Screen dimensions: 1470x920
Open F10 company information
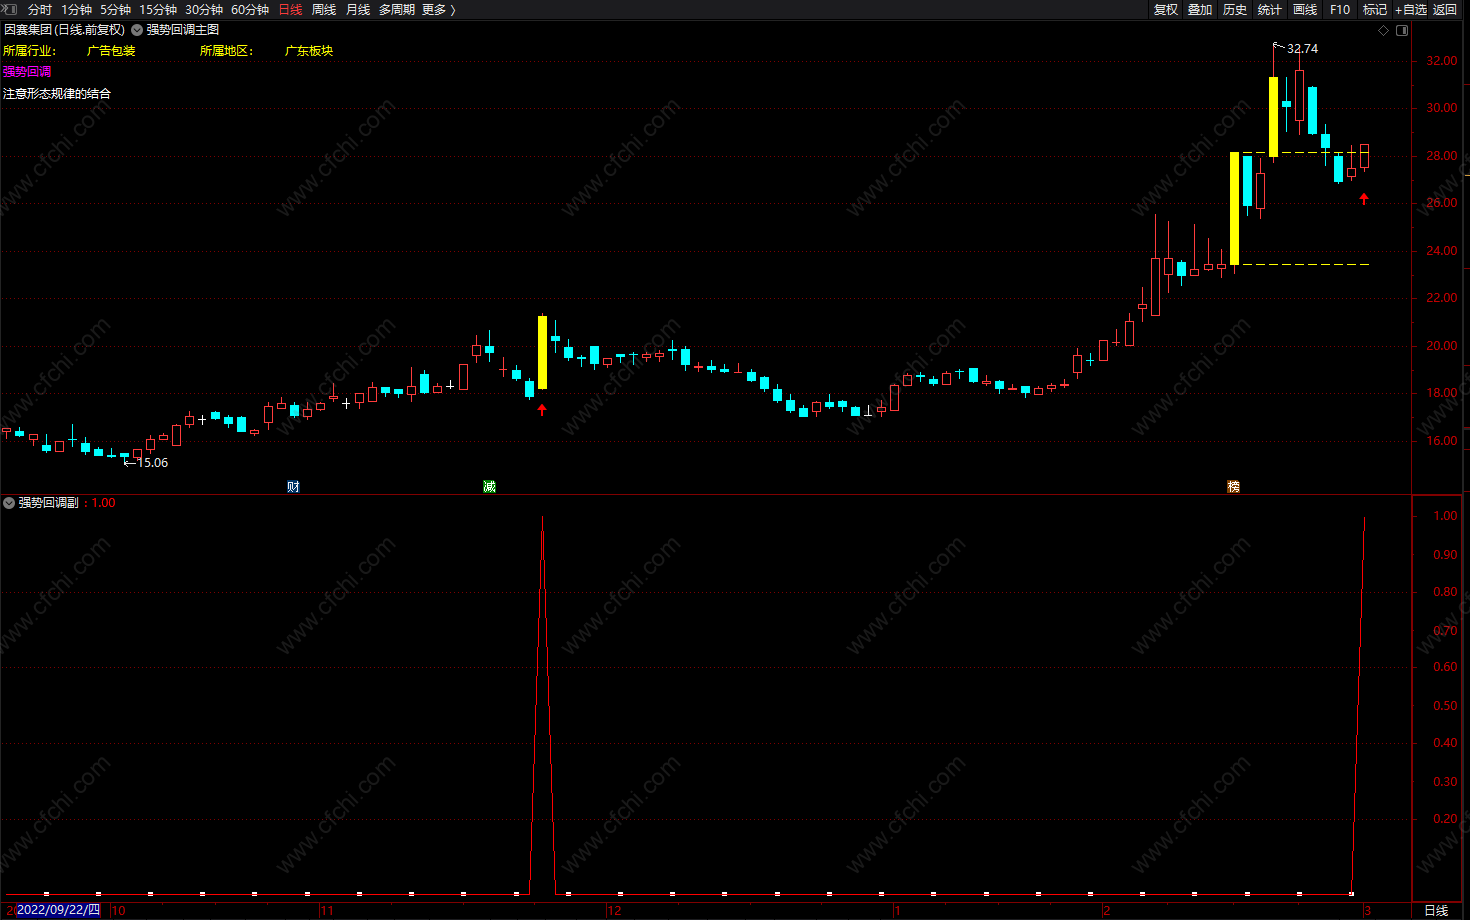pyautogui.click(x=1340, y=9)
